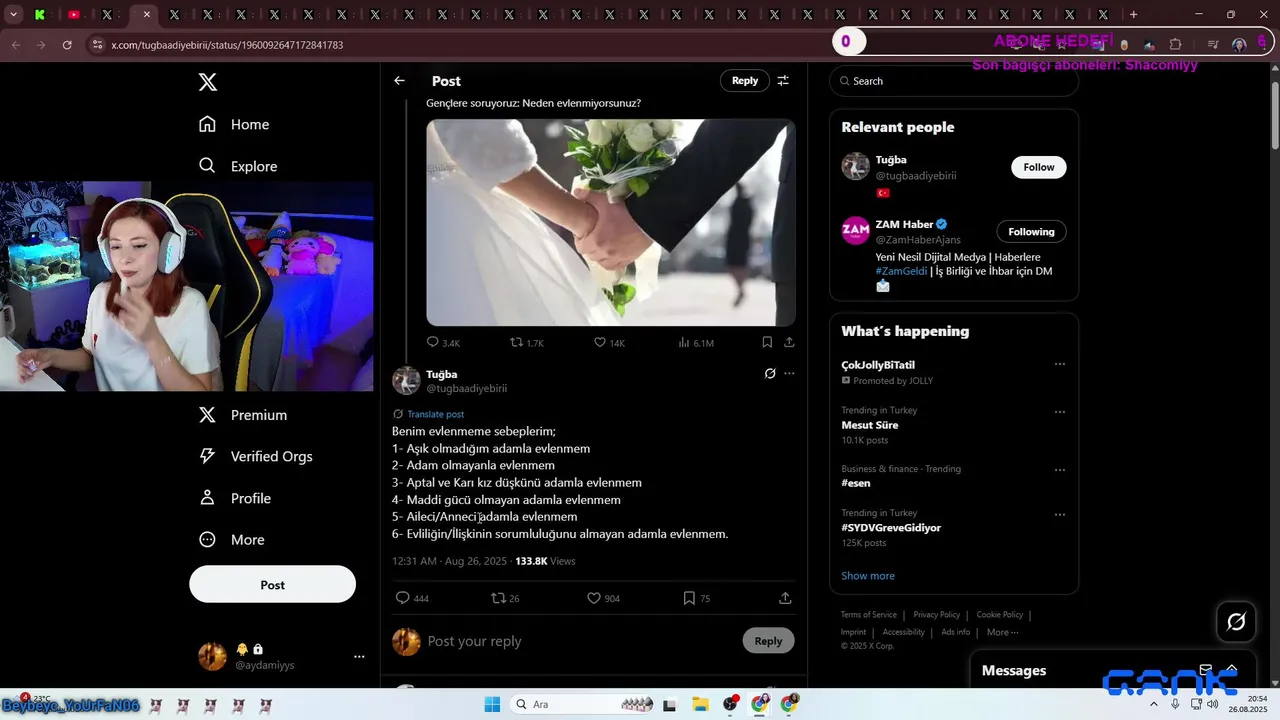1280x720 pixels.
Task: Expand the Messages drawer
Action: [1232, 670]
